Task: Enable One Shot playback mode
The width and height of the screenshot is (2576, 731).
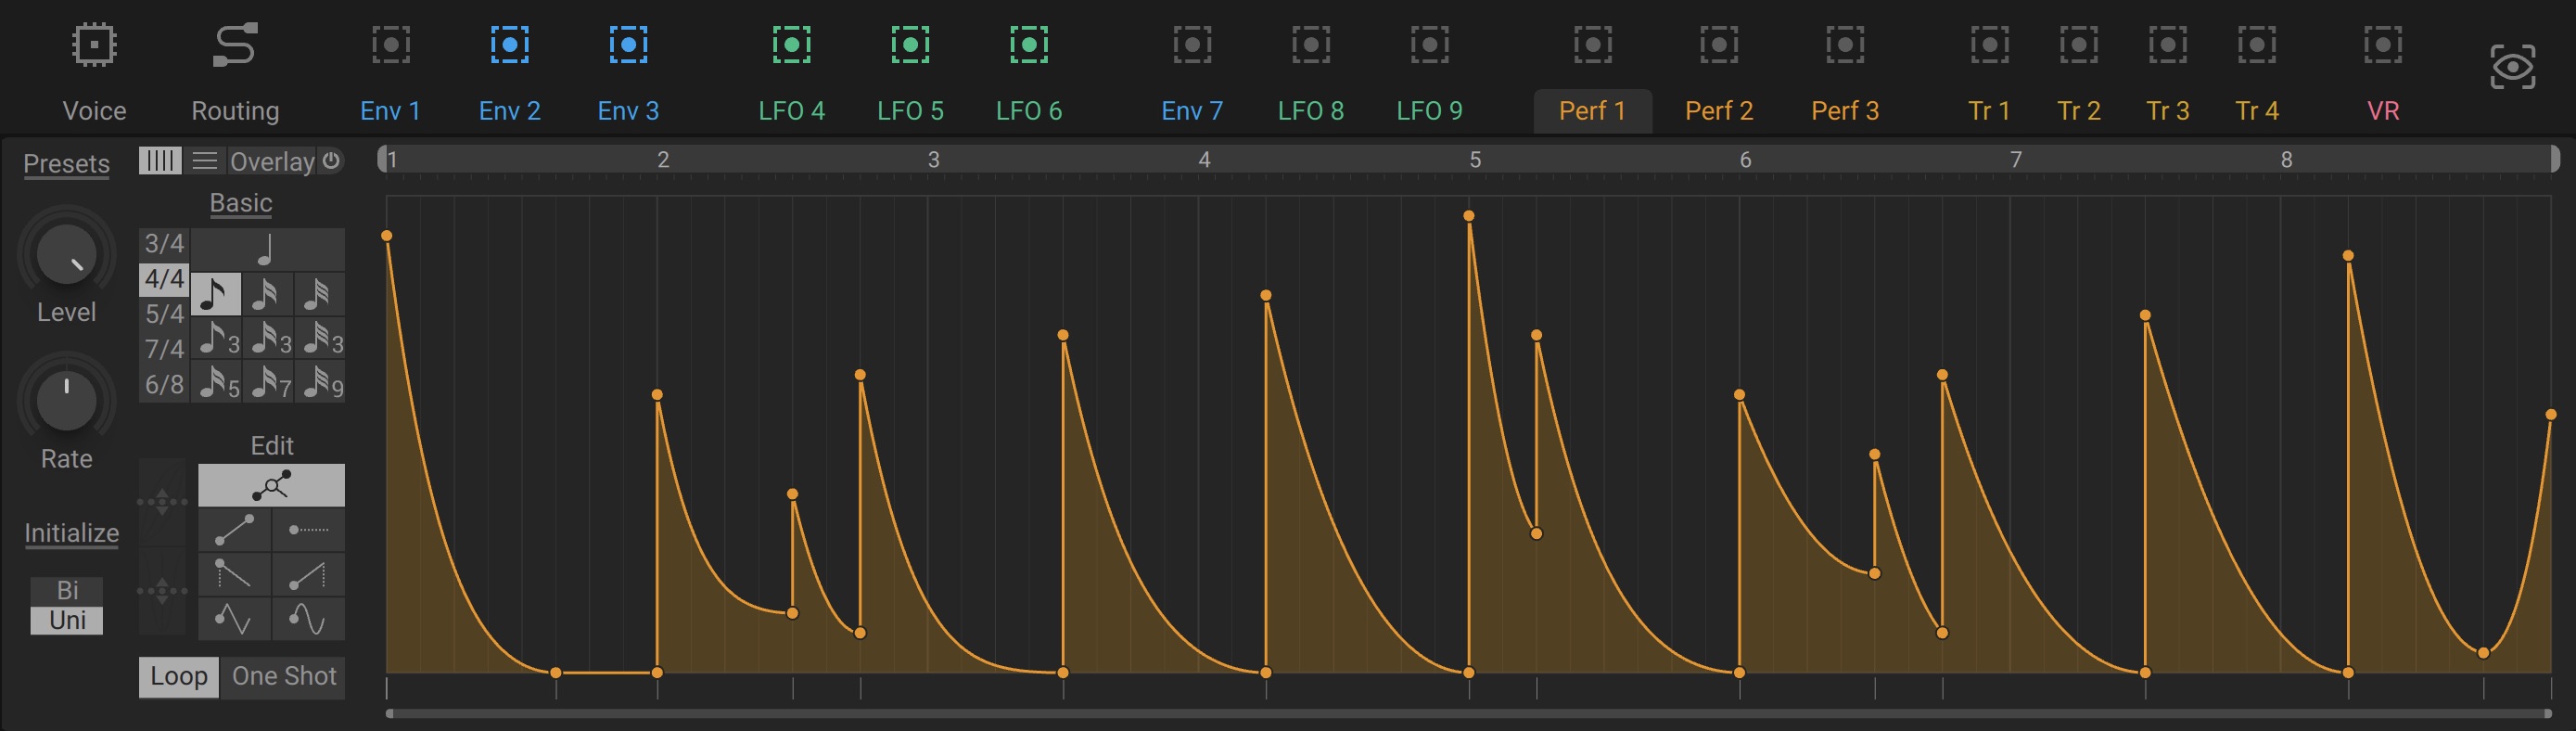Action: (284, 676)
